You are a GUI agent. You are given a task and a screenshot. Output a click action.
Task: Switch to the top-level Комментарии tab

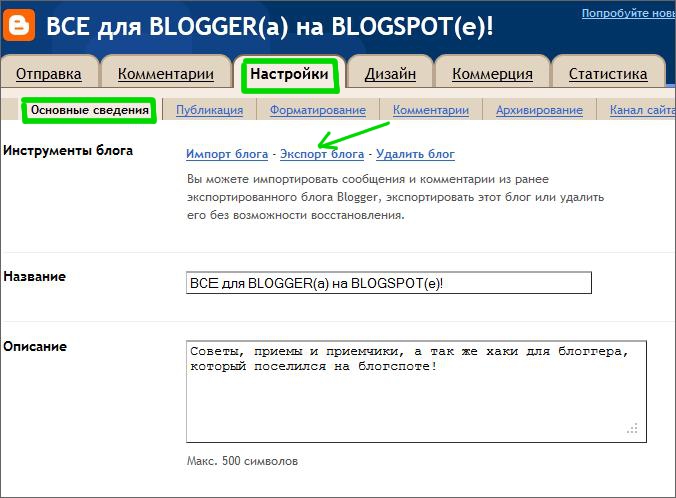[x=166, y=74]
